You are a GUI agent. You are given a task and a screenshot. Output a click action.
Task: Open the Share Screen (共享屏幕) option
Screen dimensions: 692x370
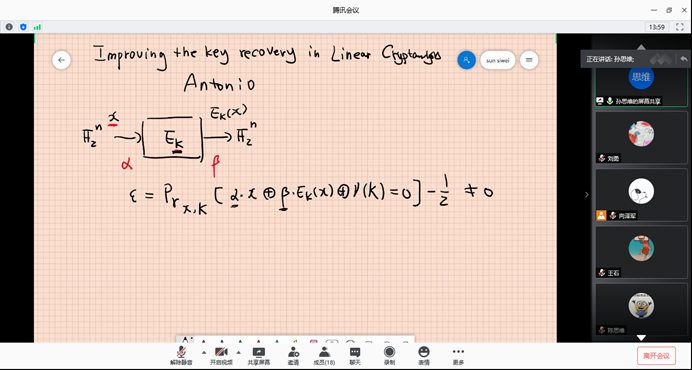(259, 356)
